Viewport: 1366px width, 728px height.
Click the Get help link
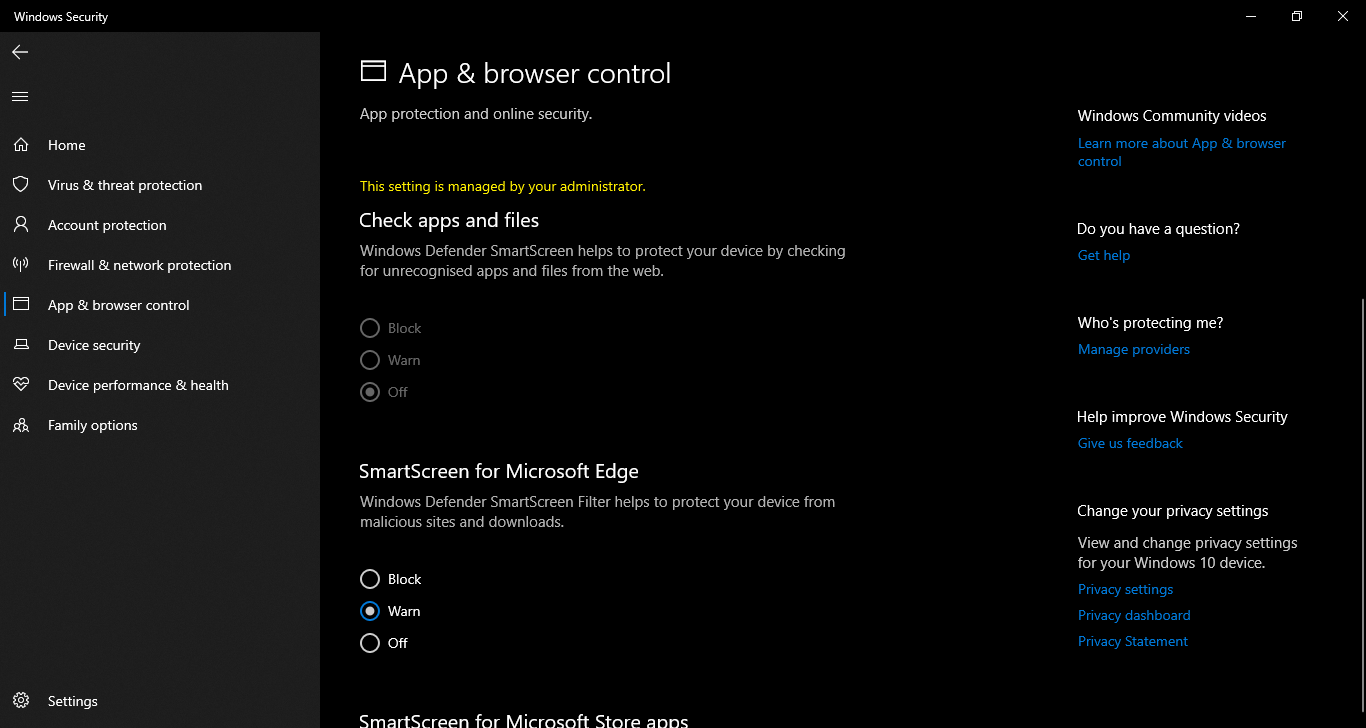click(1104, 255)
